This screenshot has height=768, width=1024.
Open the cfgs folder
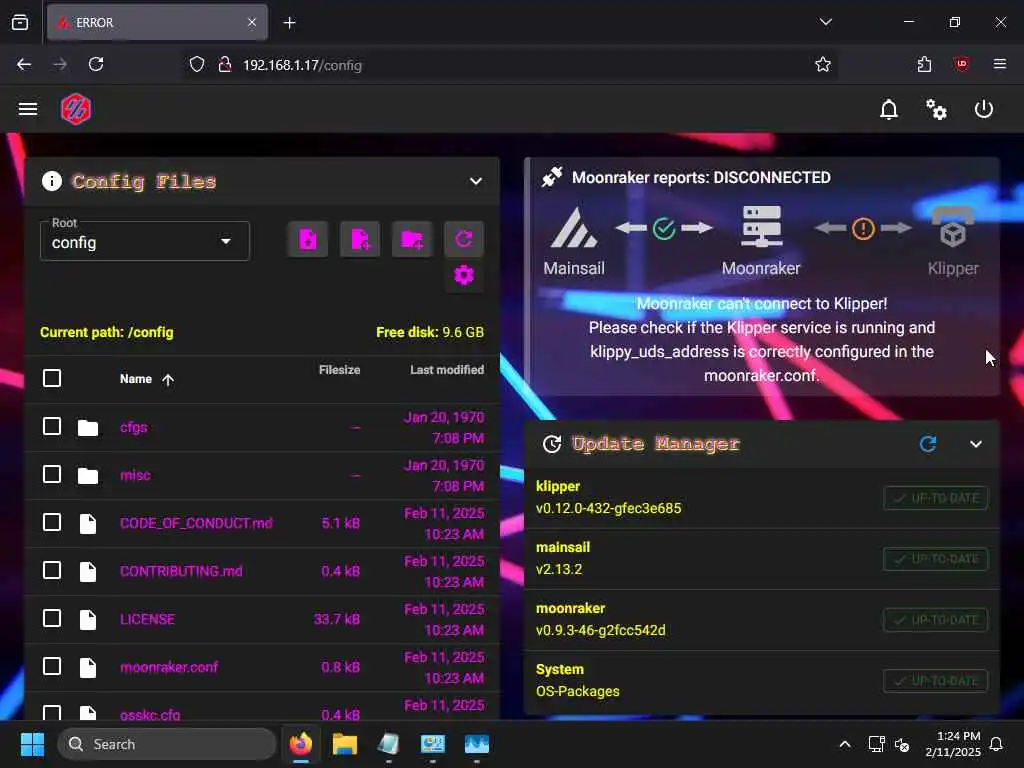tap(133, 427)
